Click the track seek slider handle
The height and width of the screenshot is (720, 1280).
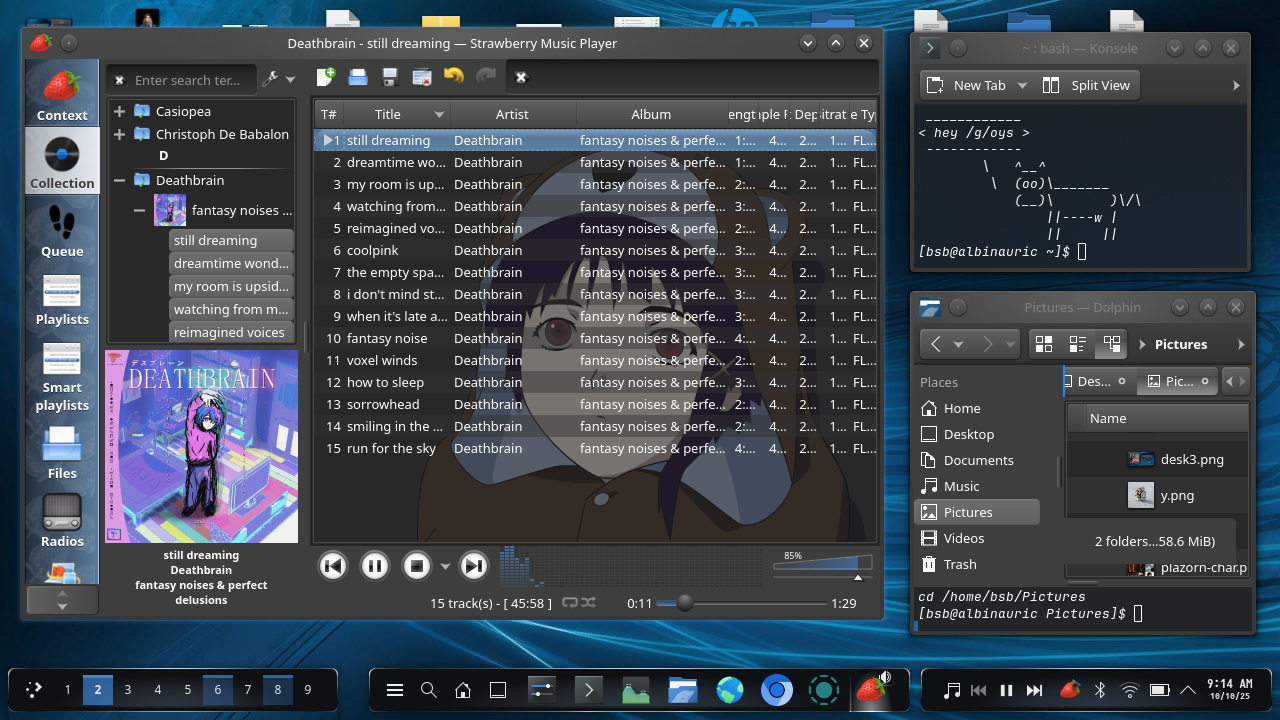point(685,603)
